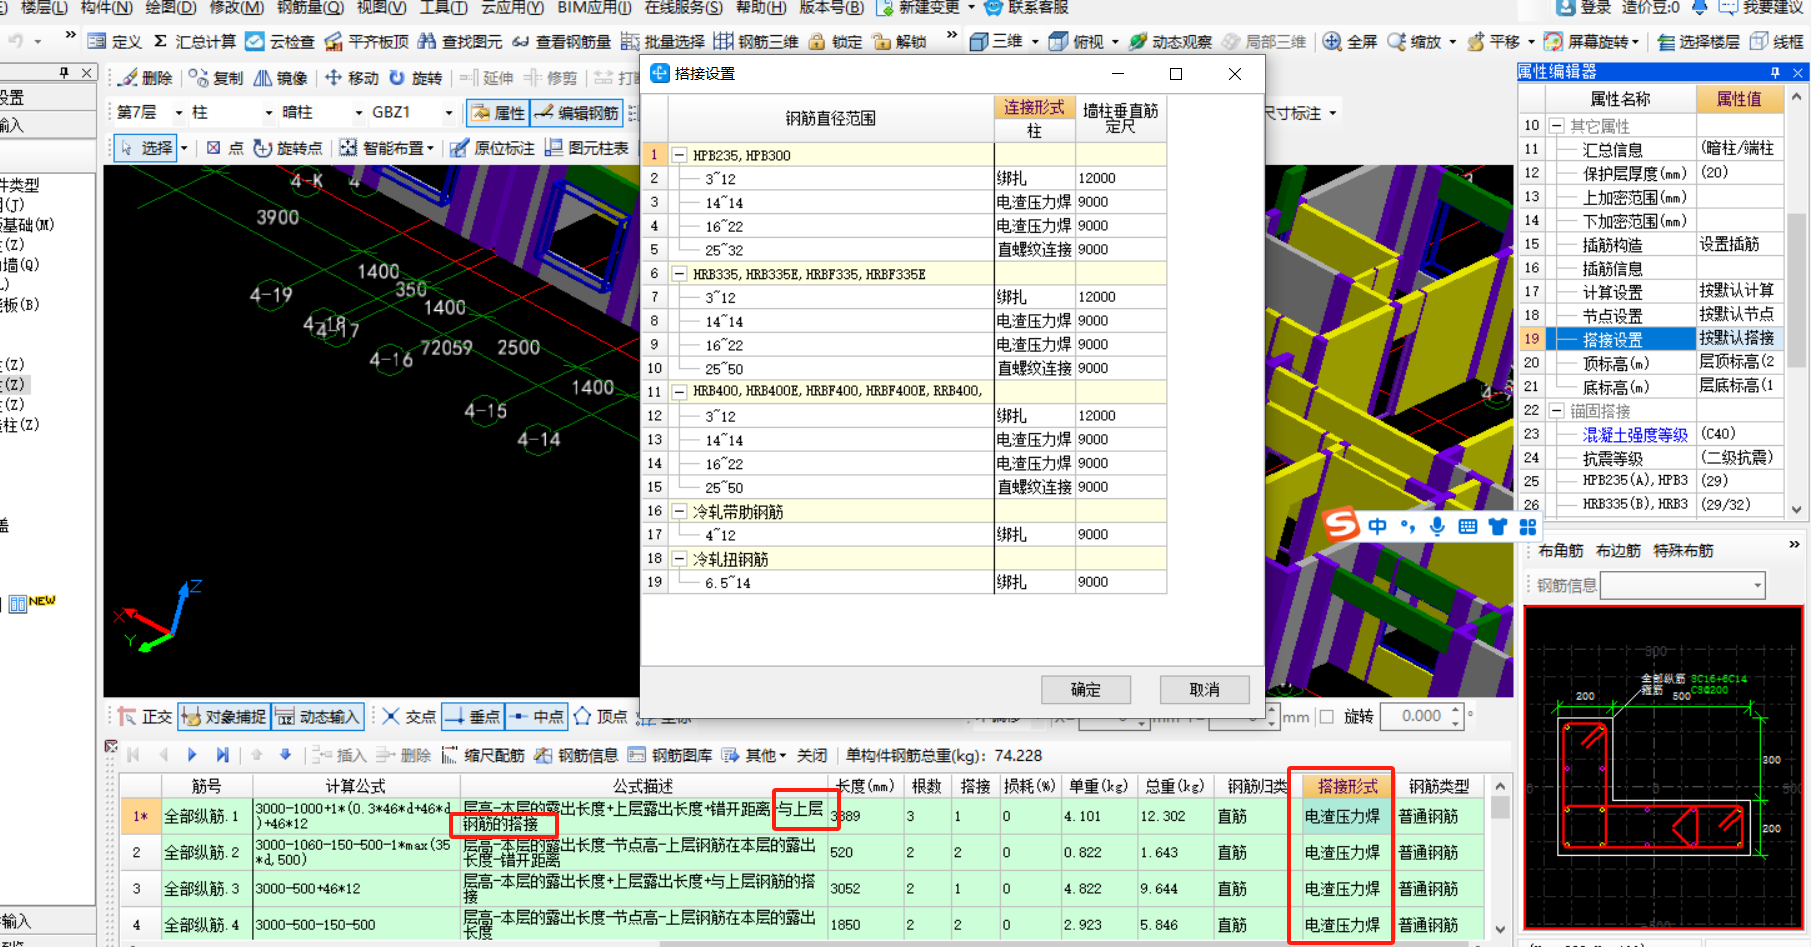Screen dimensions: 1811x947
Task: Toggle 动态输入 mode
Action: point(318,716)
